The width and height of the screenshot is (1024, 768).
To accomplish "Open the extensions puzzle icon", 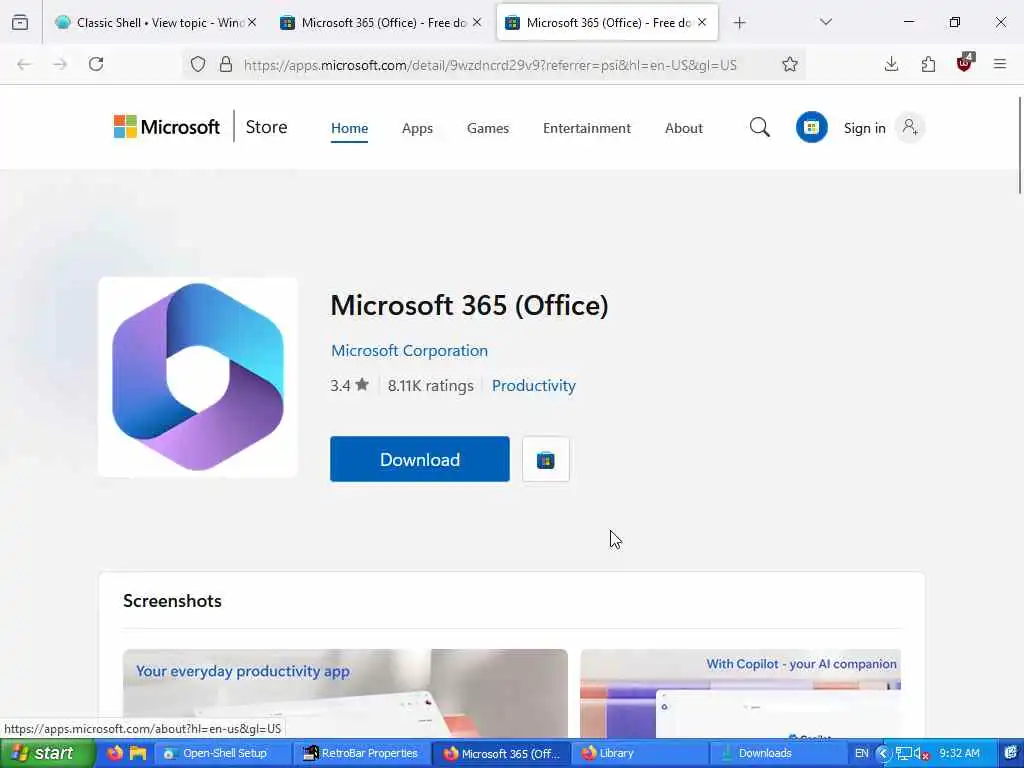I will [x=928, y=64].
